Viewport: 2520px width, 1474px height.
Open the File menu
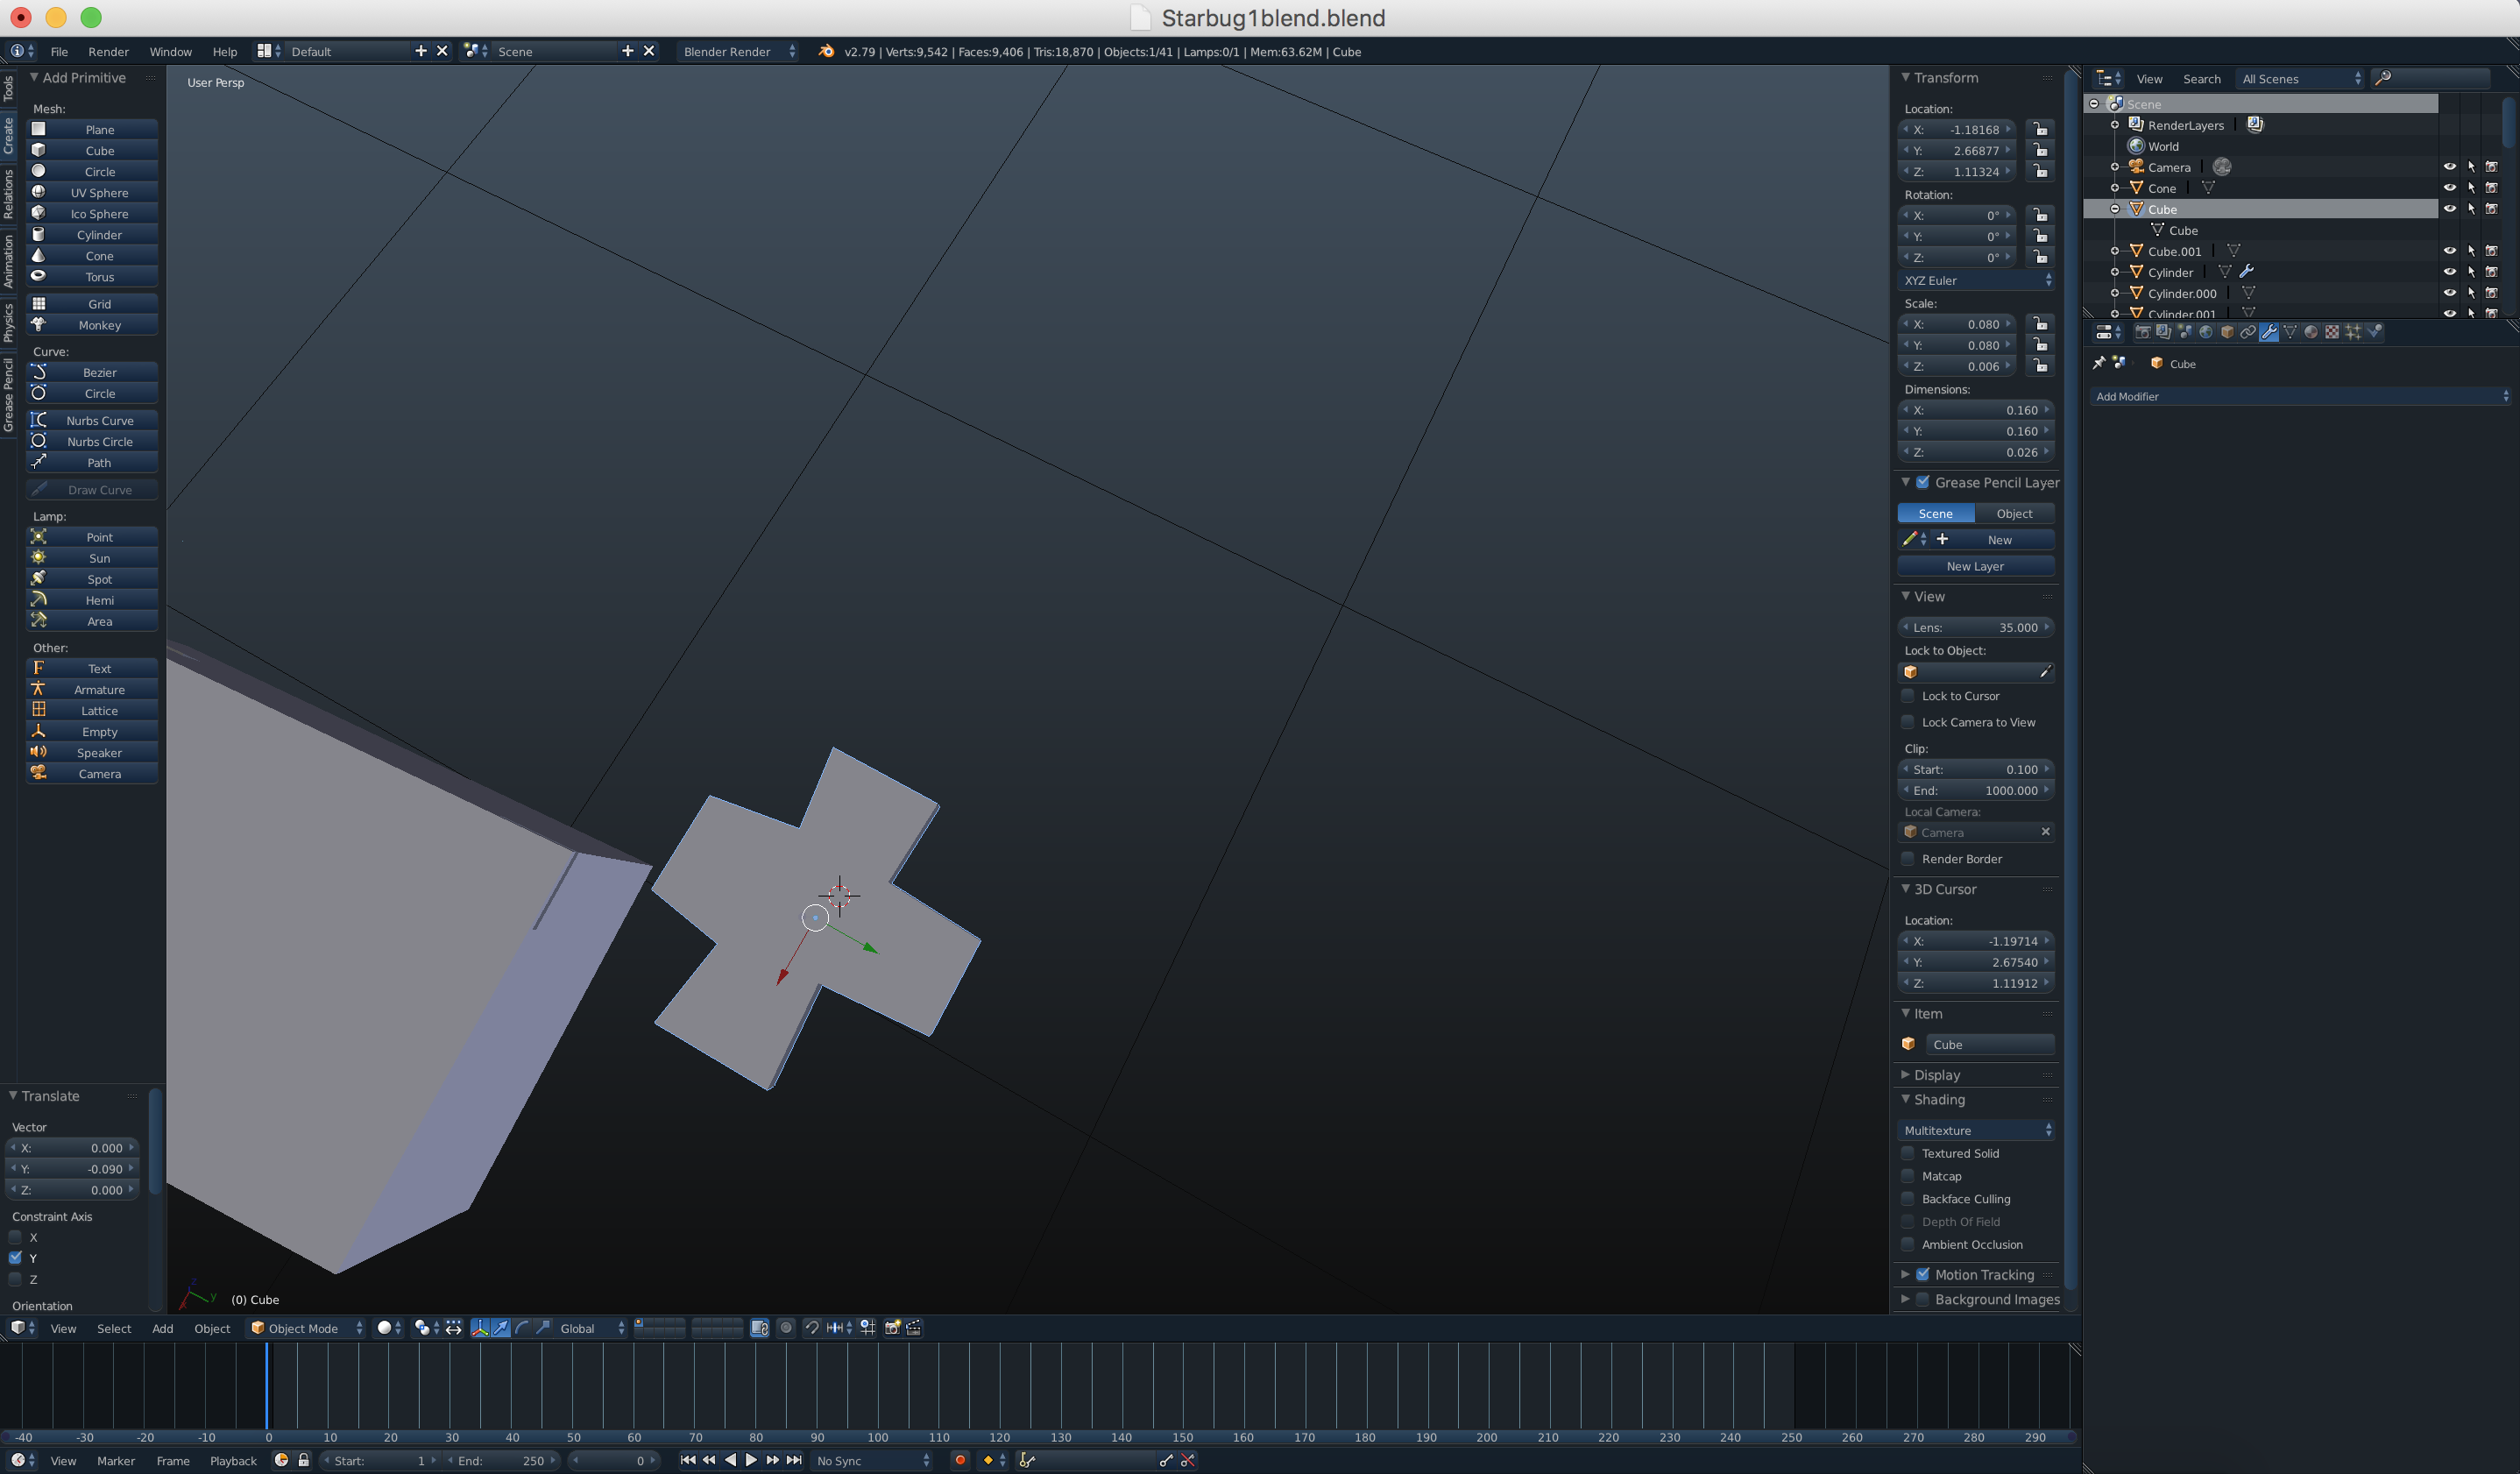pos(59,52)
